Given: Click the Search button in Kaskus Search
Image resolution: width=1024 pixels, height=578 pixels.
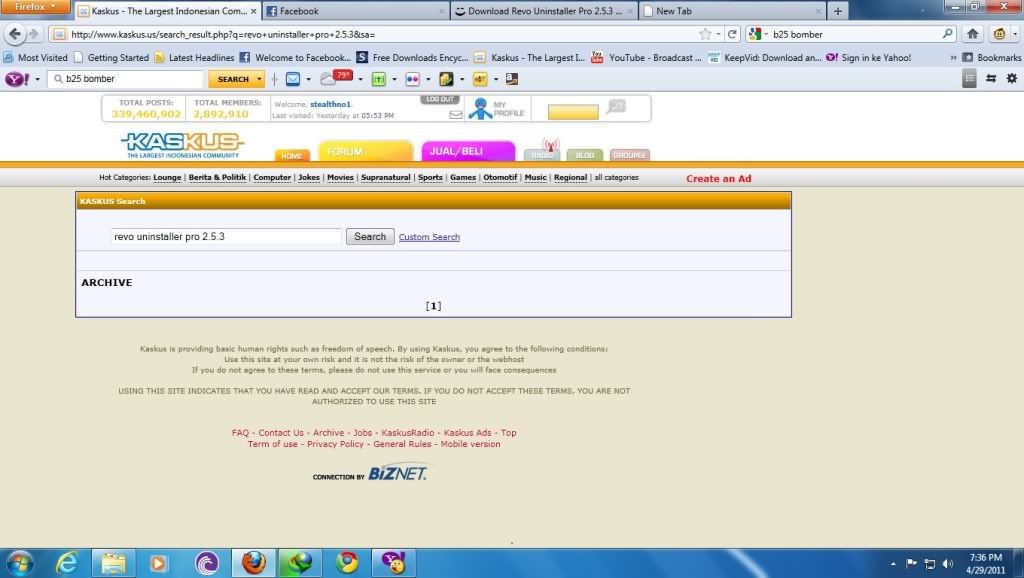Looking at the screenshot, I should click(x=370, y=236).
